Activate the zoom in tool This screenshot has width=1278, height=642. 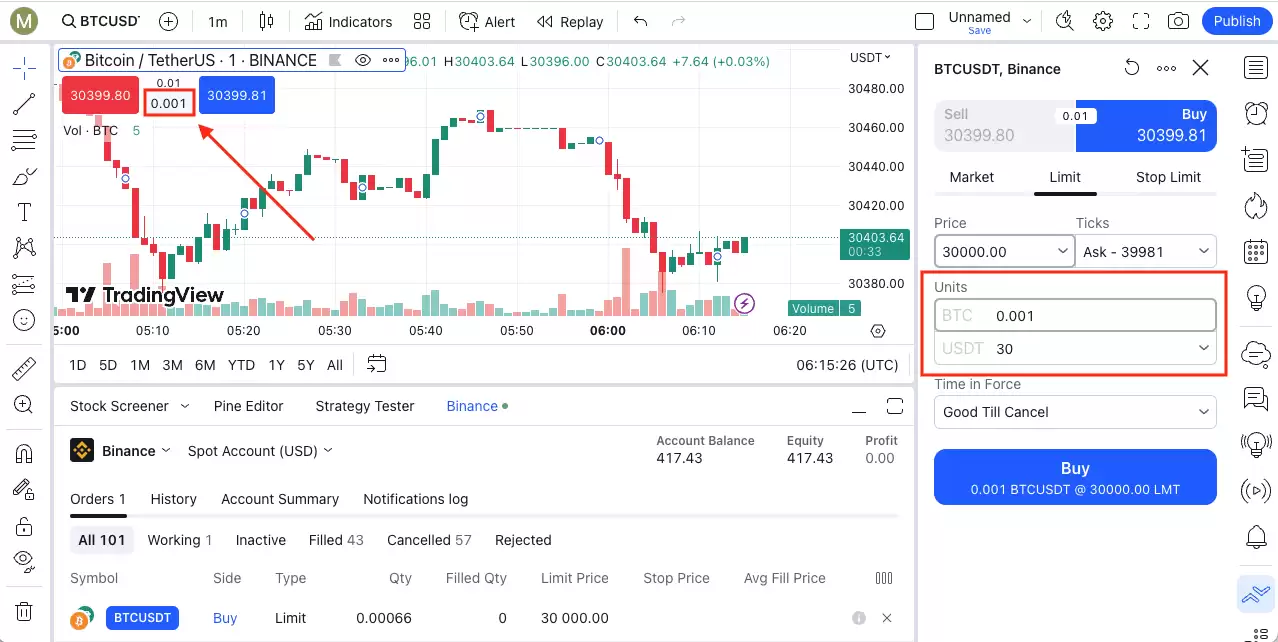pos(24,404)
